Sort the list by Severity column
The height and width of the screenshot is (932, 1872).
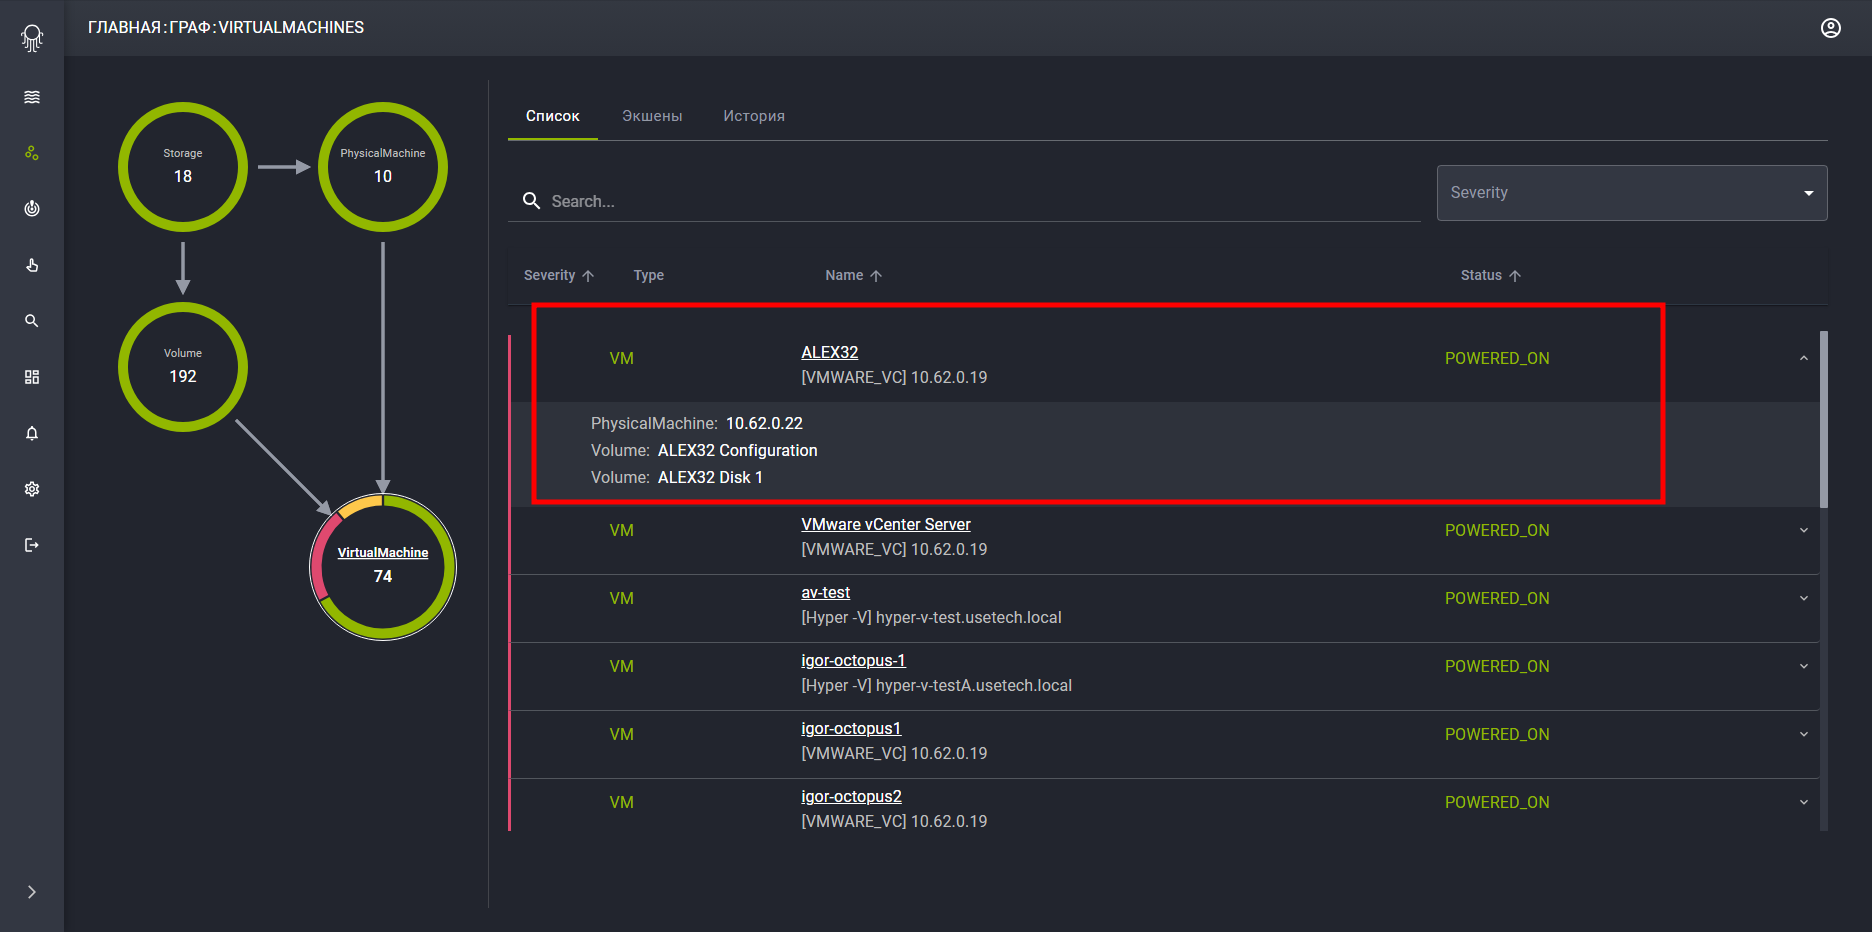tap(559, 275)
